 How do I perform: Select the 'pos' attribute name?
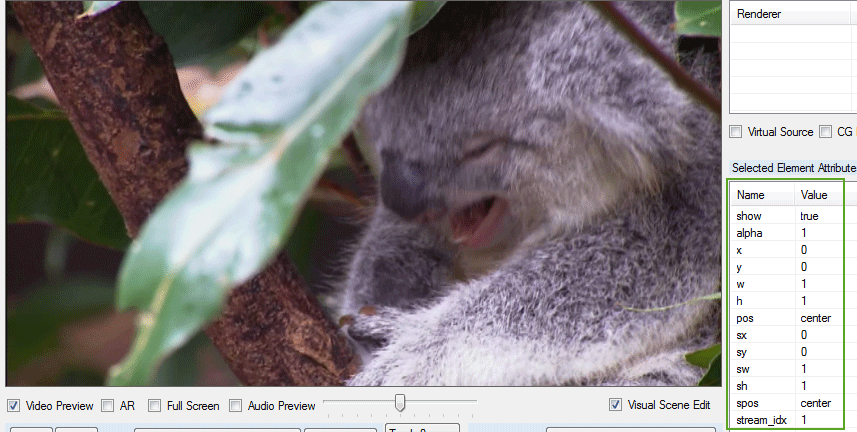click(x=745, y=318)
